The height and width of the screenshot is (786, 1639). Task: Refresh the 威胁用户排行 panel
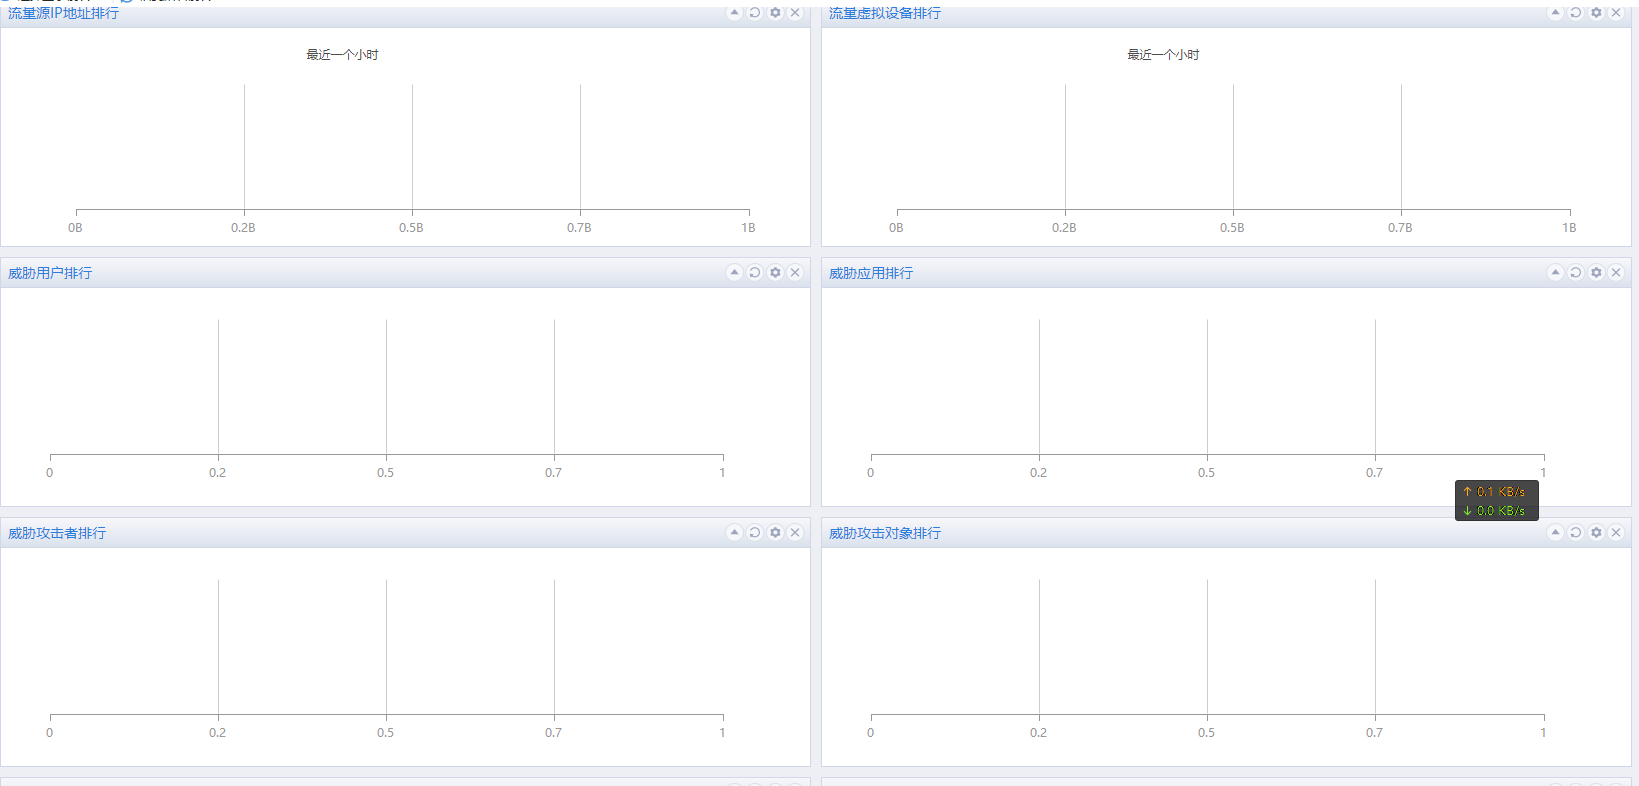[755, 272]
